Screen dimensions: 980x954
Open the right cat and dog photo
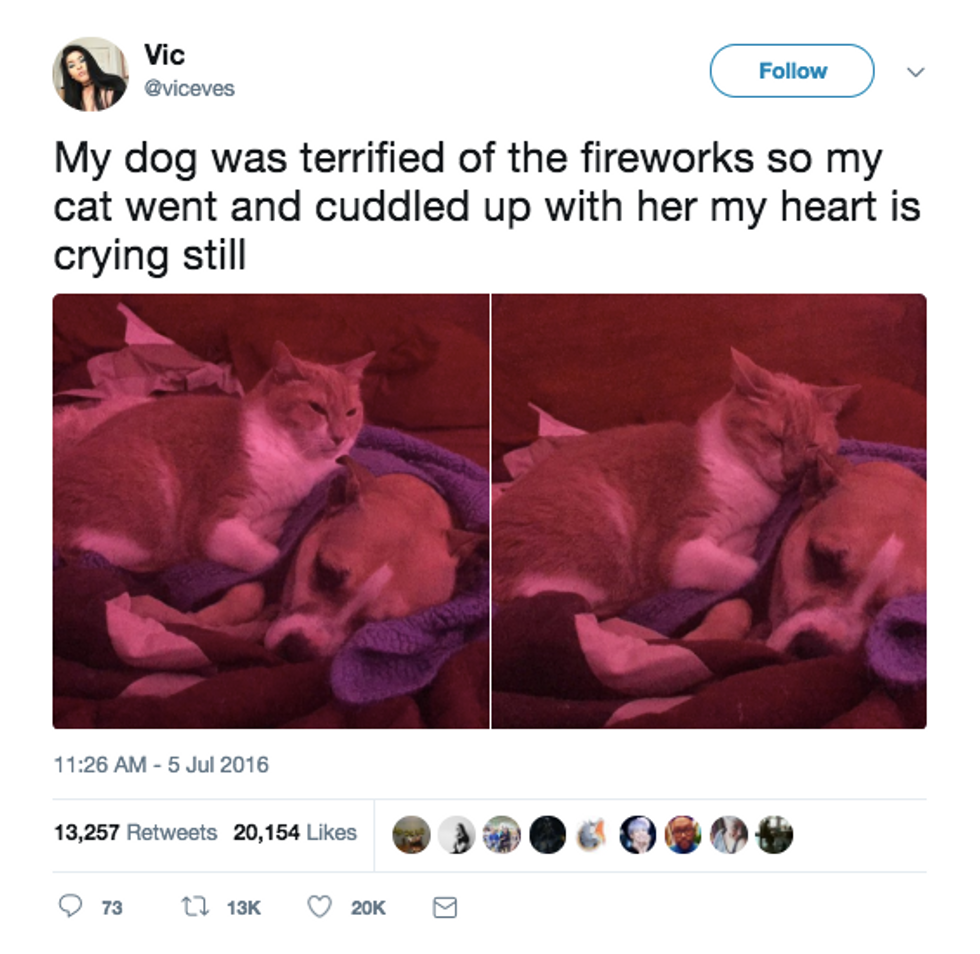[709, 511]
